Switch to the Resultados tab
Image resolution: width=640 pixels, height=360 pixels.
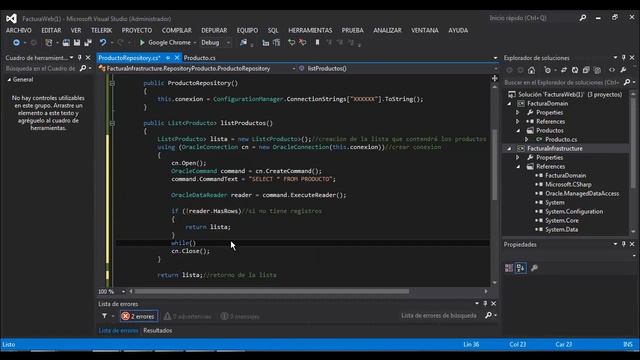tap(158, 331)
